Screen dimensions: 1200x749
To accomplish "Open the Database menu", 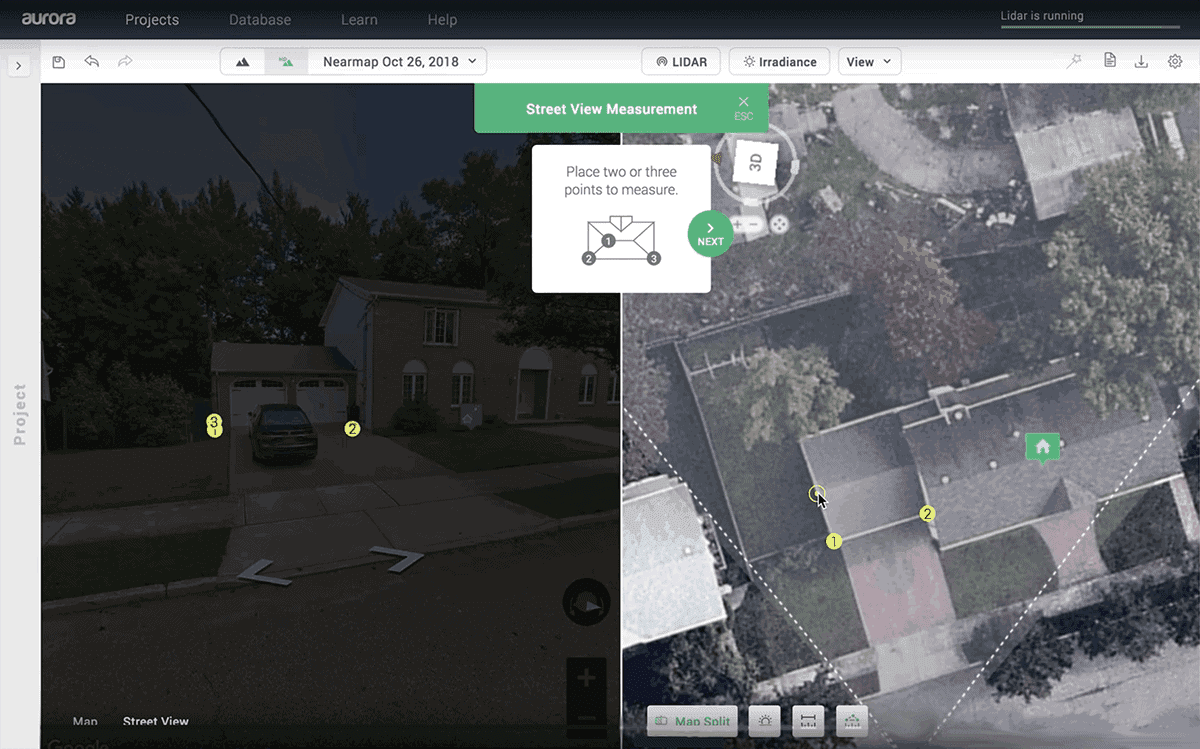I will (260, 20).
